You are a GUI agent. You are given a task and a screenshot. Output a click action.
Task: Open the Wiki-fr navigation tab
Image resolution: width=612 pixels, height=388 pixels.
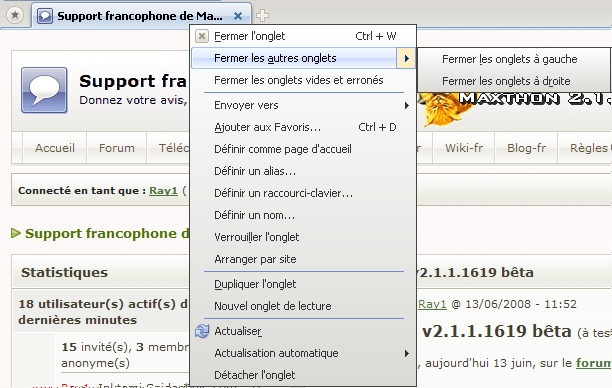tap(464, 148)
